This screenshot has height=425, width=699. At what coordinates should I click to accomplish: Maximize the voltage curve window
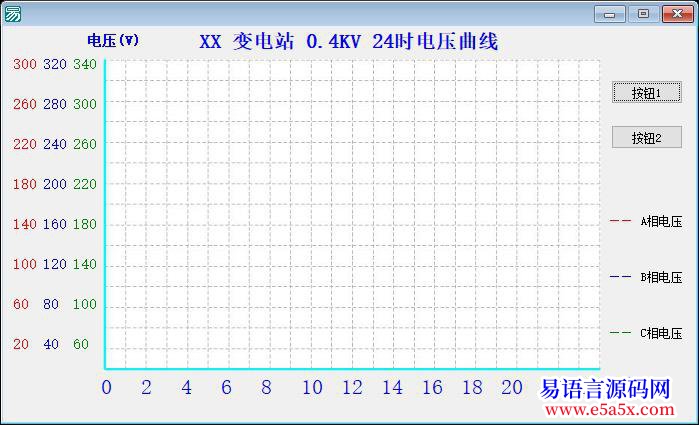[643, 14]
